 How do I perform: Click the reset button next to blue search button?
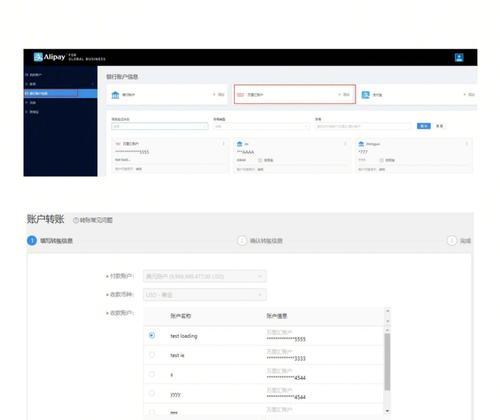440,126
